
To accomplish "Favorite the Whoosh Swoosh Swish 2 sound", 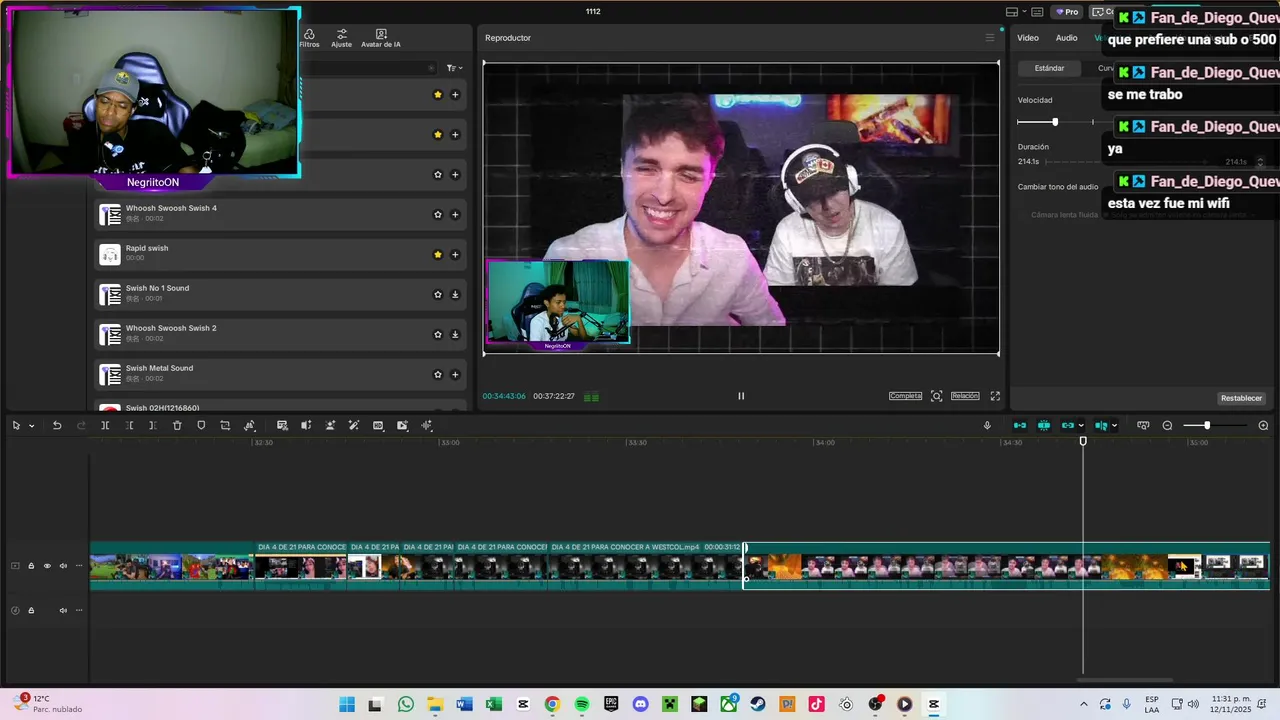I will (x=437, y=334).
